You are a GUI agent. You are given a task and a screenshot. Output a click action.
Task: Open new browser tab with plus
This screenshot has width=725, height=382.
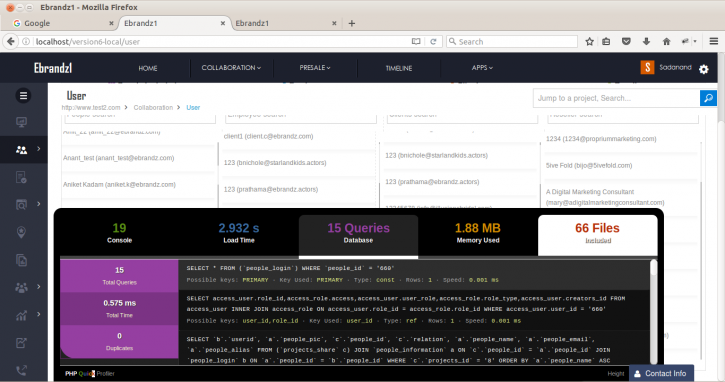click(352, 23)
